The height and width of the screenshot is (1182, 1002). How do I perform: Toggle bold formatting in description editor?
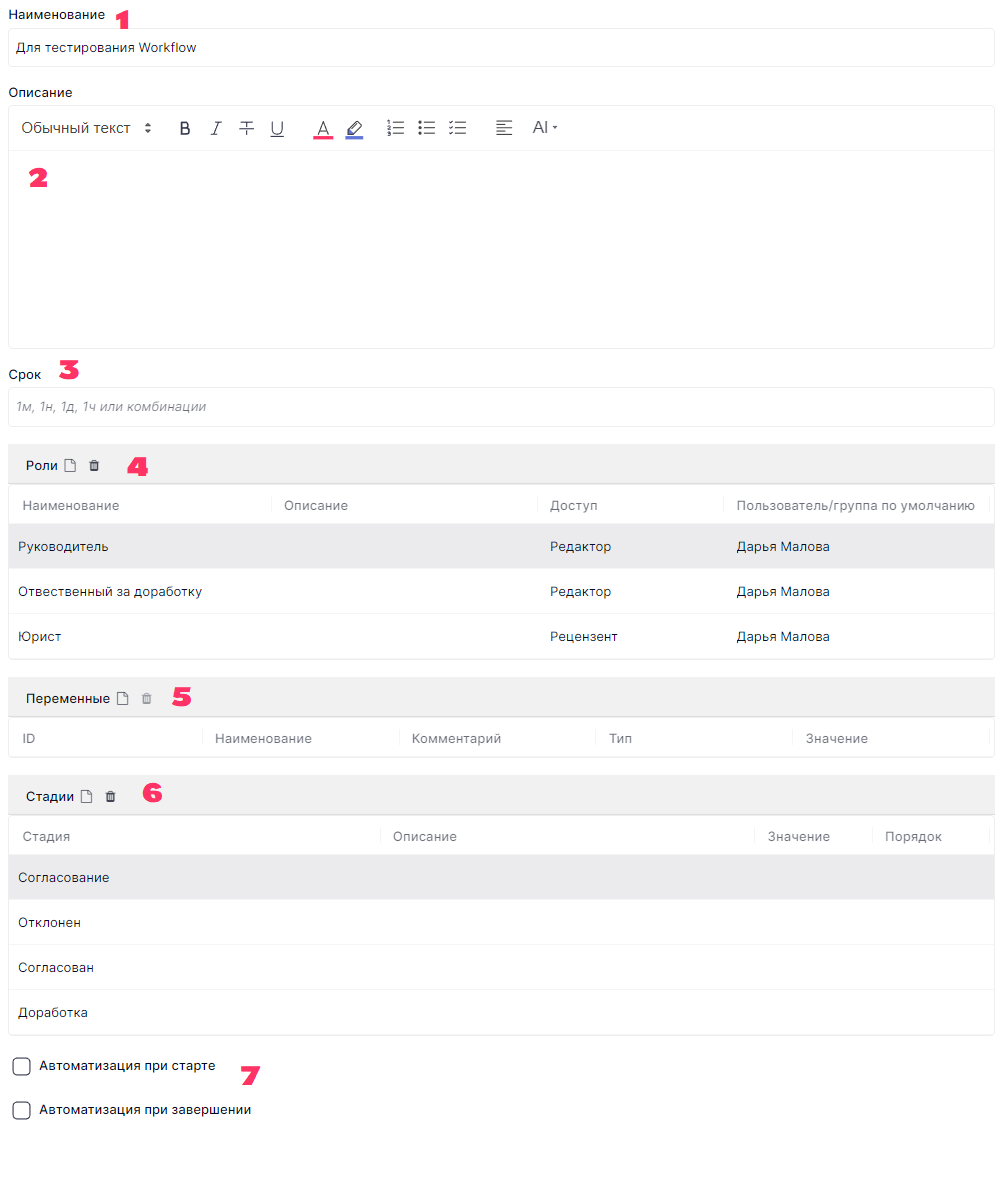pos(185,128)
